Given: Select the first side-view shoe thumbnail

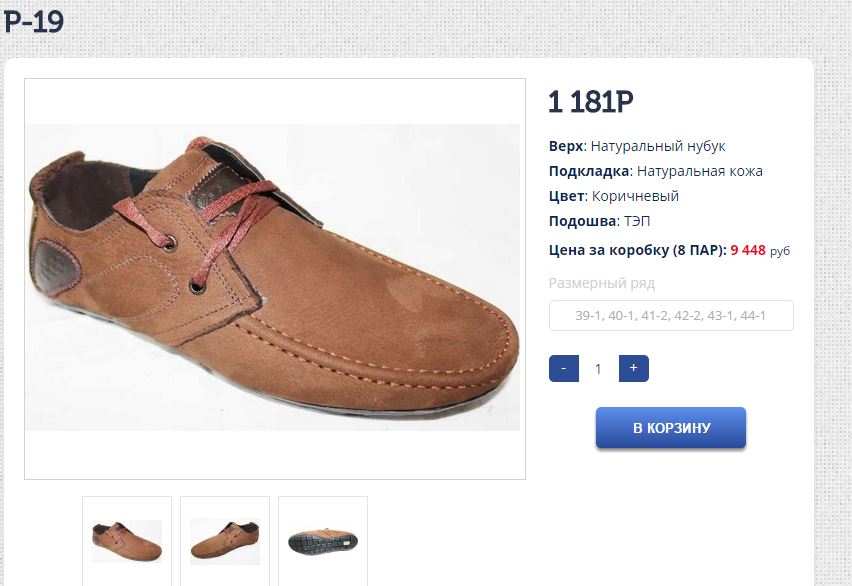Looking at the screenshot, I should click(127, 541).
